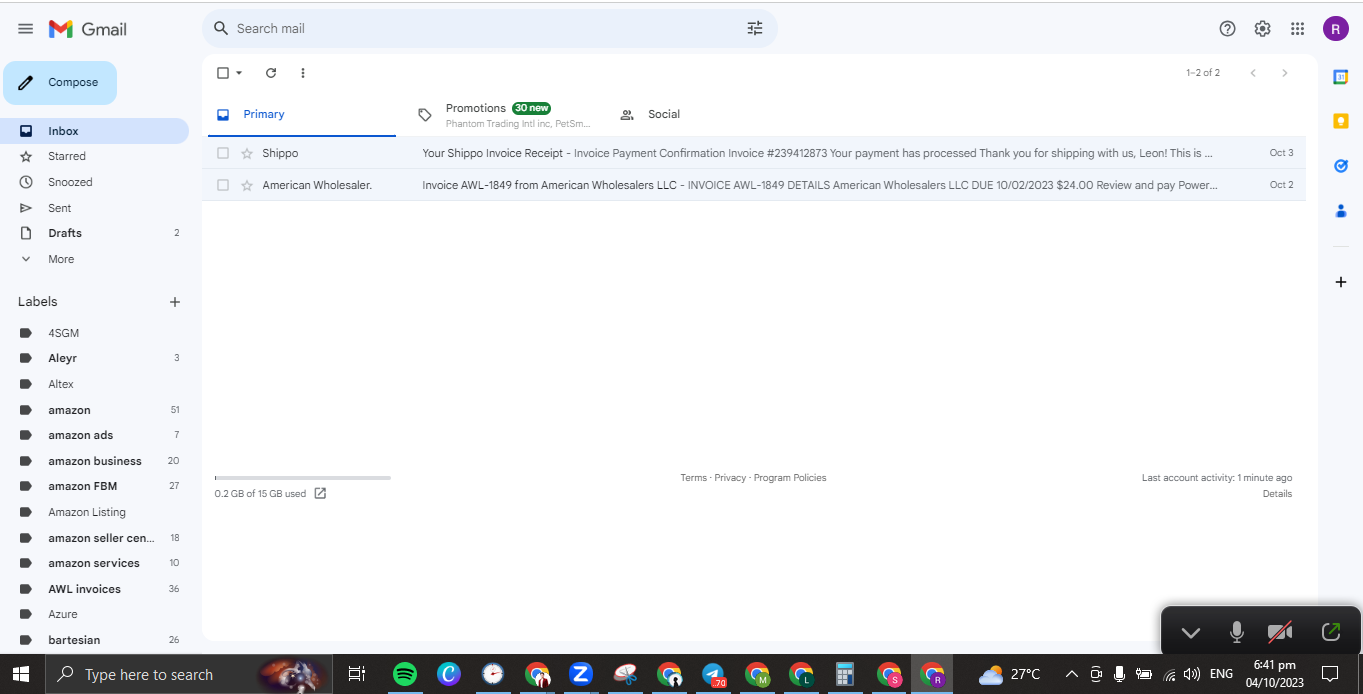Viewport: 1363px width, 694px height.
Task: Click the Compose button
Action: pyautogui.click(x=60, y=83)
